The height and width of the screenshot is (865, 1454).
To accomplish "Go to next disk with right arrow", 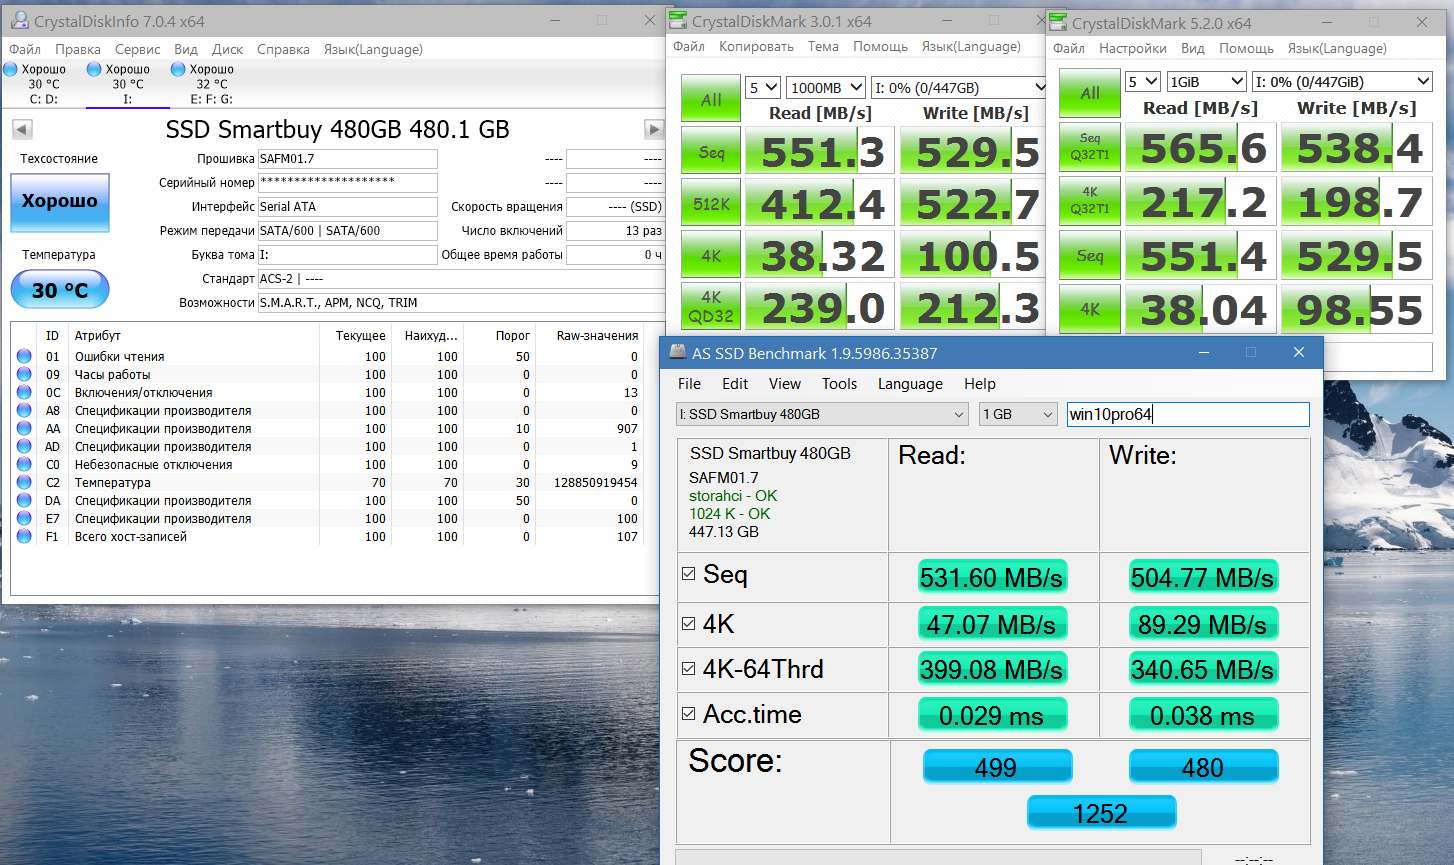I will tap(654, 128).
